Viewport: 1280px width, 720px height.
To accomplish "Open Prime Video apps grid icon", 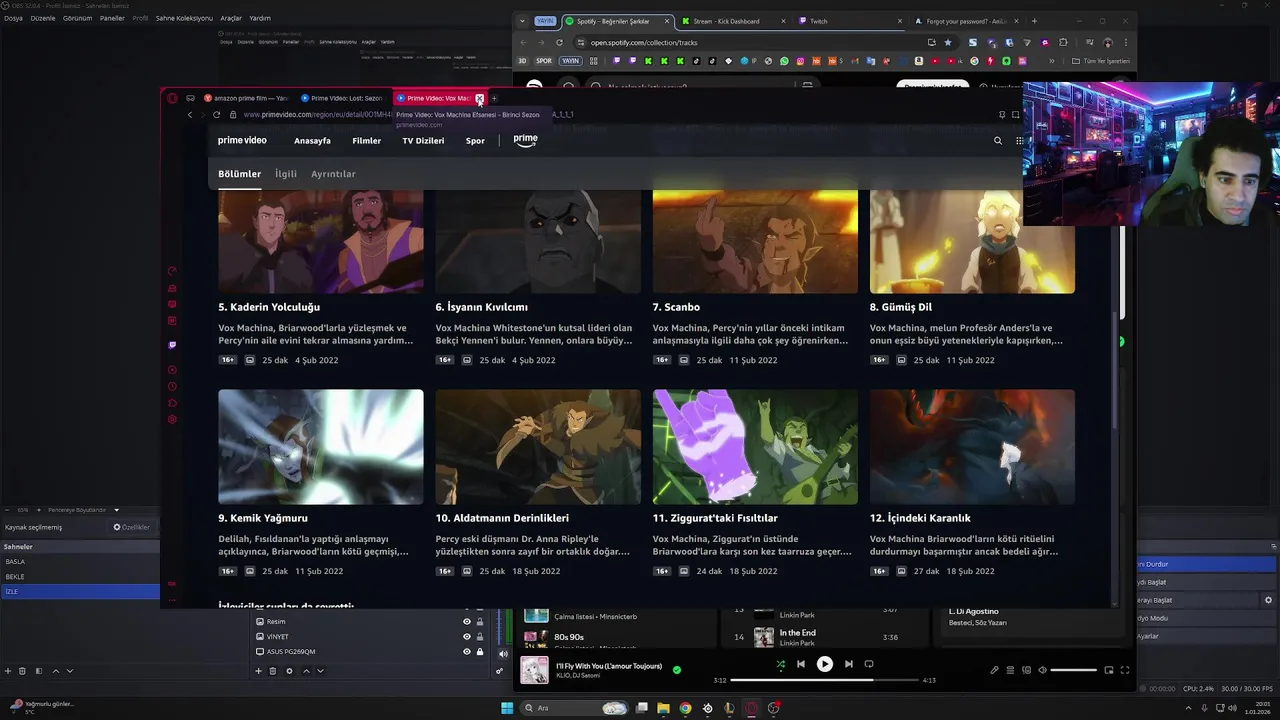I will click(x=1019, y=141).
